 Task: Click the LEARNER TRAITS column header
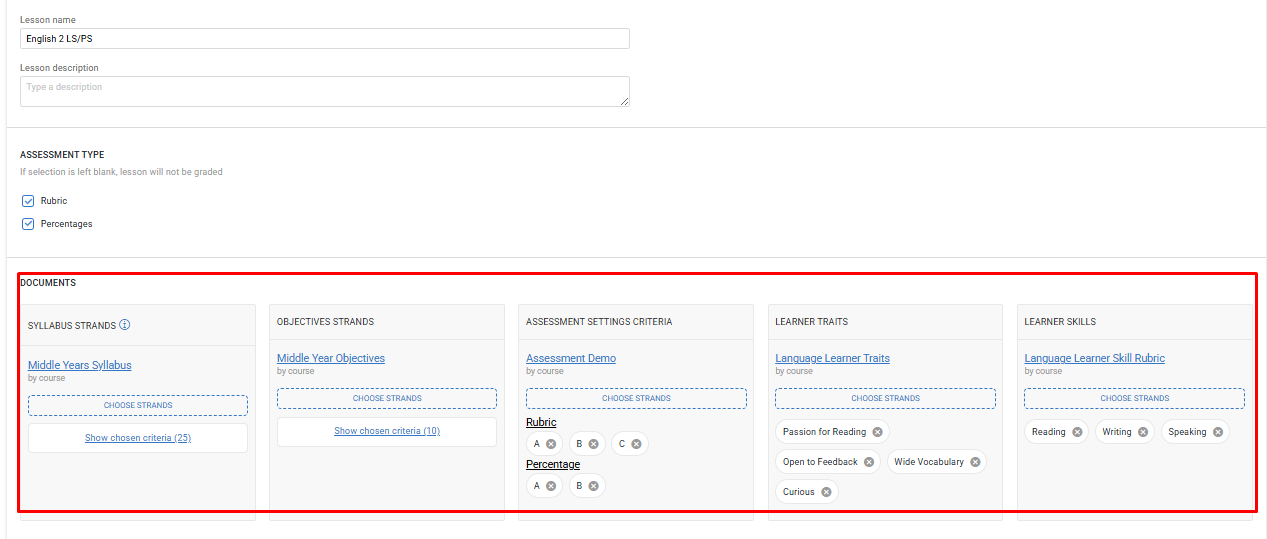click(811, 322)
